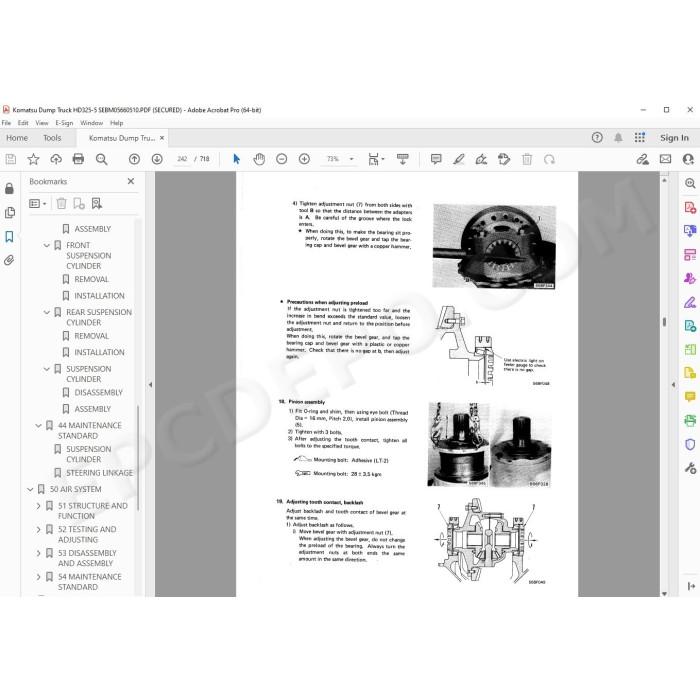Open DISASSEMBLY bookmark under SUSPENSION CYLINDER
700x700 pixels.
coord(98,392)
